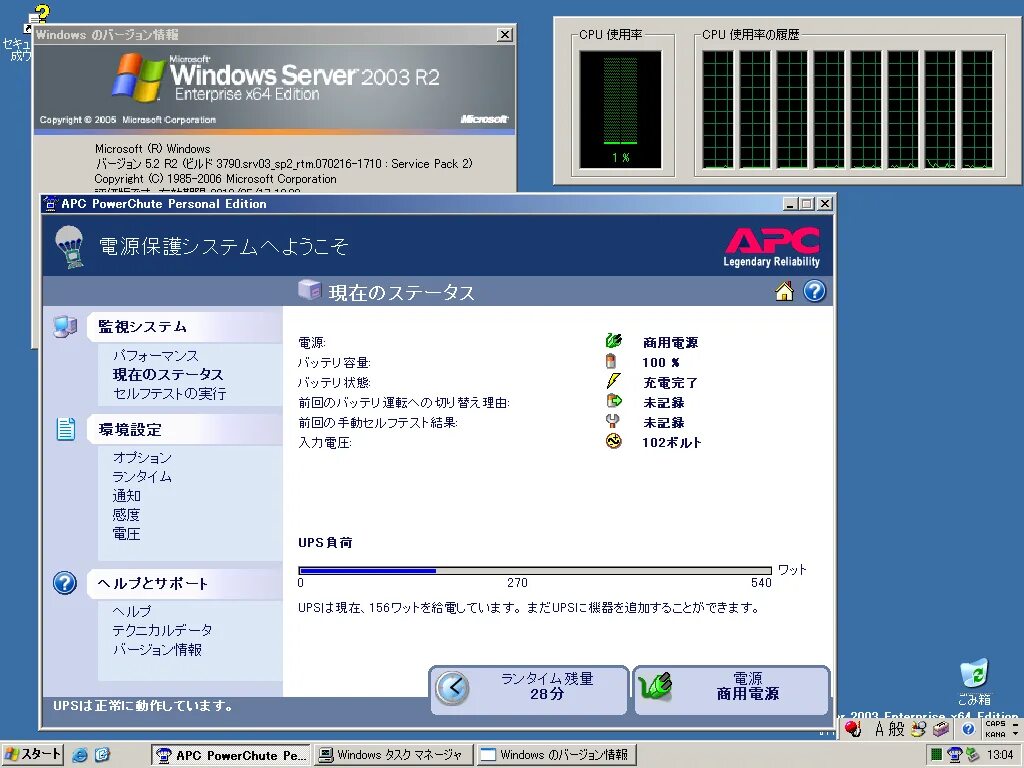Switch to Windows のバージョン情報 taskbar button
The height and width of the screenshot is (768, 1024).
[x=556, y=755]
